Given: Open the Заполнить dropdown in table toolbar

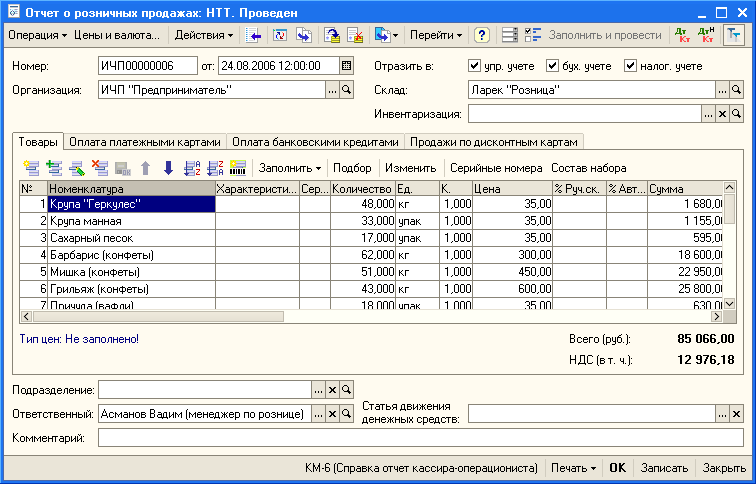Looking at the screenshot, I should coord(290,168).
